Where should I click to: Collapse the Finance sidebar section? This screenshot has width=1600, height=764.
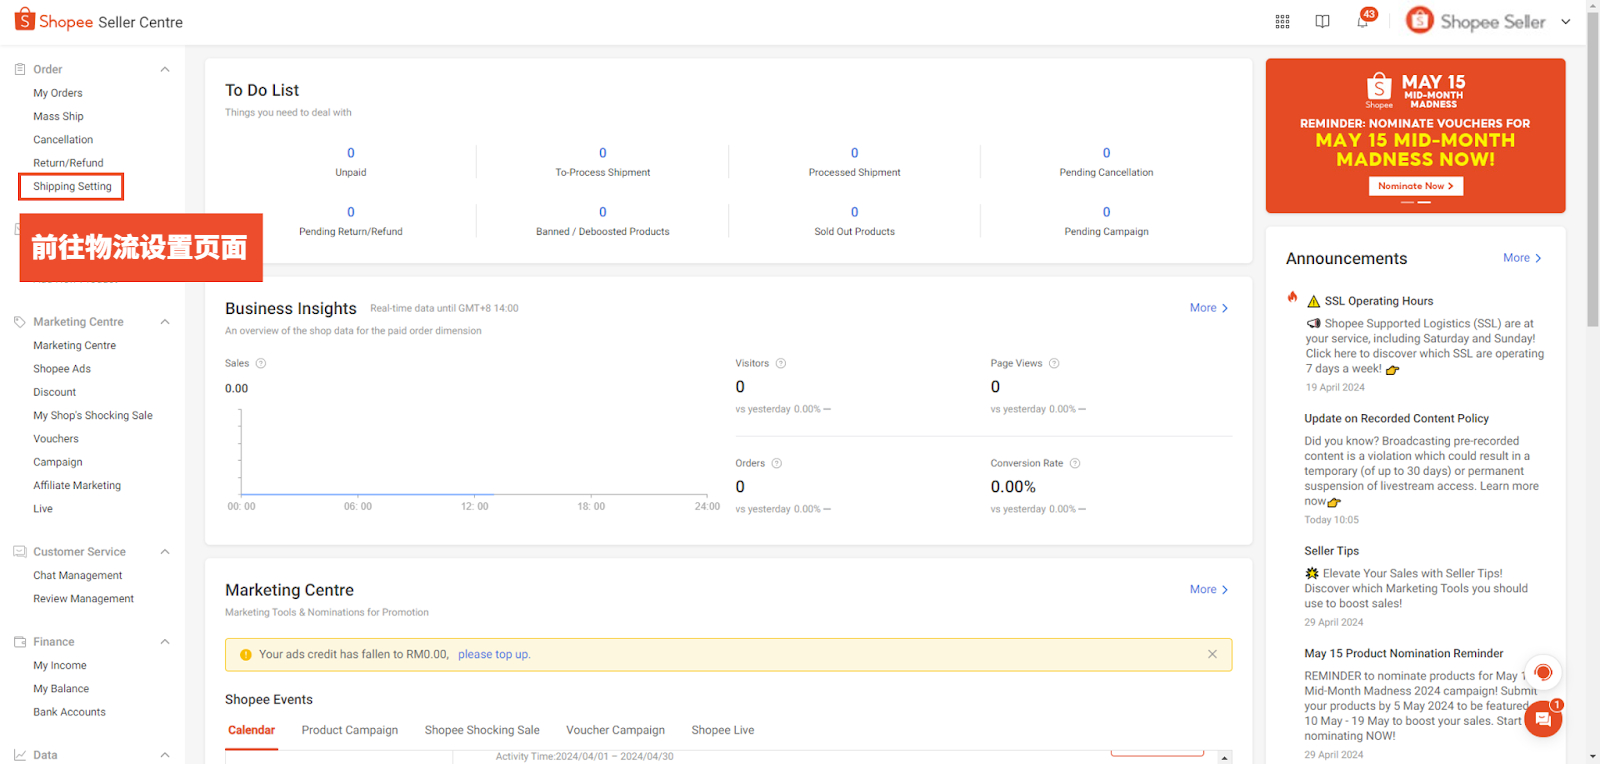click(165, 642)
